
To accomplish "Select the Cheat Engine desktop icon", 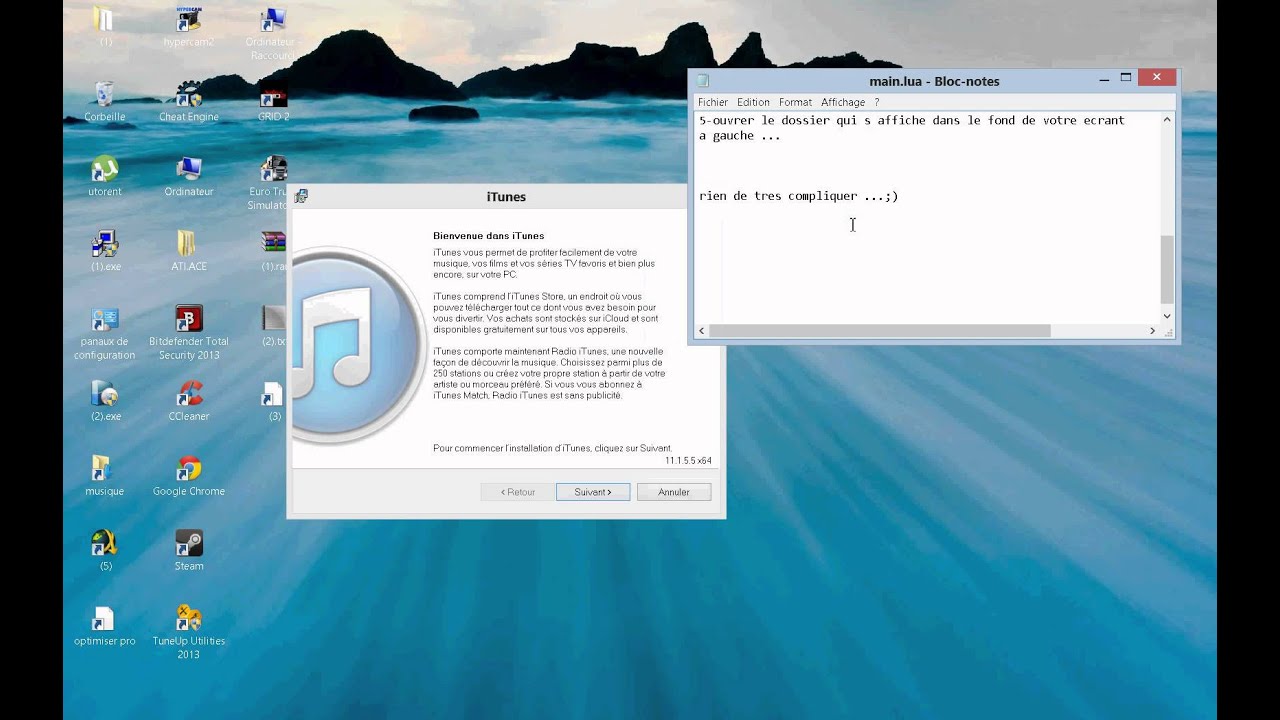I will pos(189,102).
